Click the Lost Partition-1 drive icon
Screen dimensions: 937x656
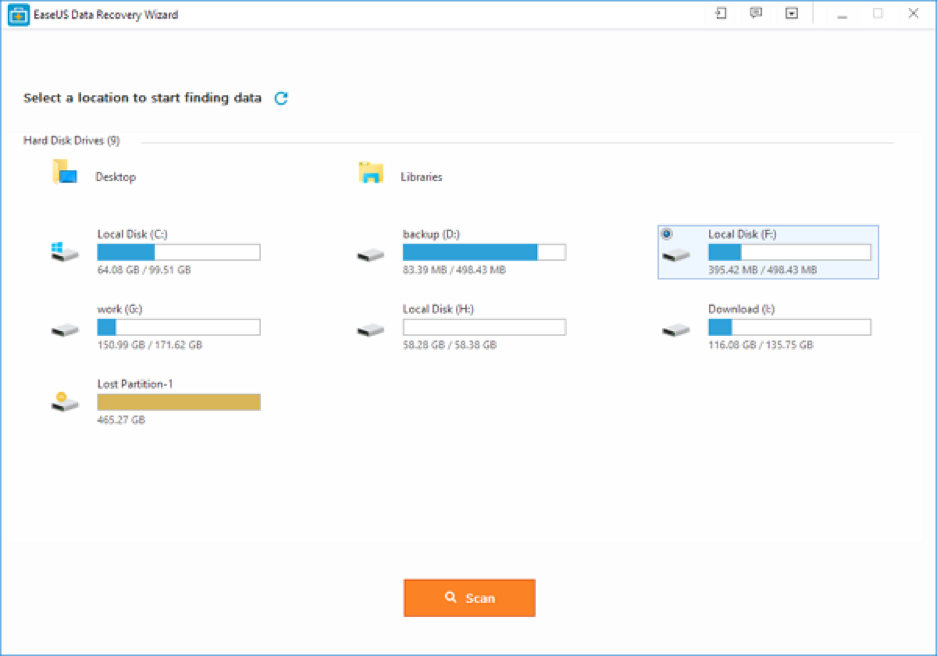(64, 402)
